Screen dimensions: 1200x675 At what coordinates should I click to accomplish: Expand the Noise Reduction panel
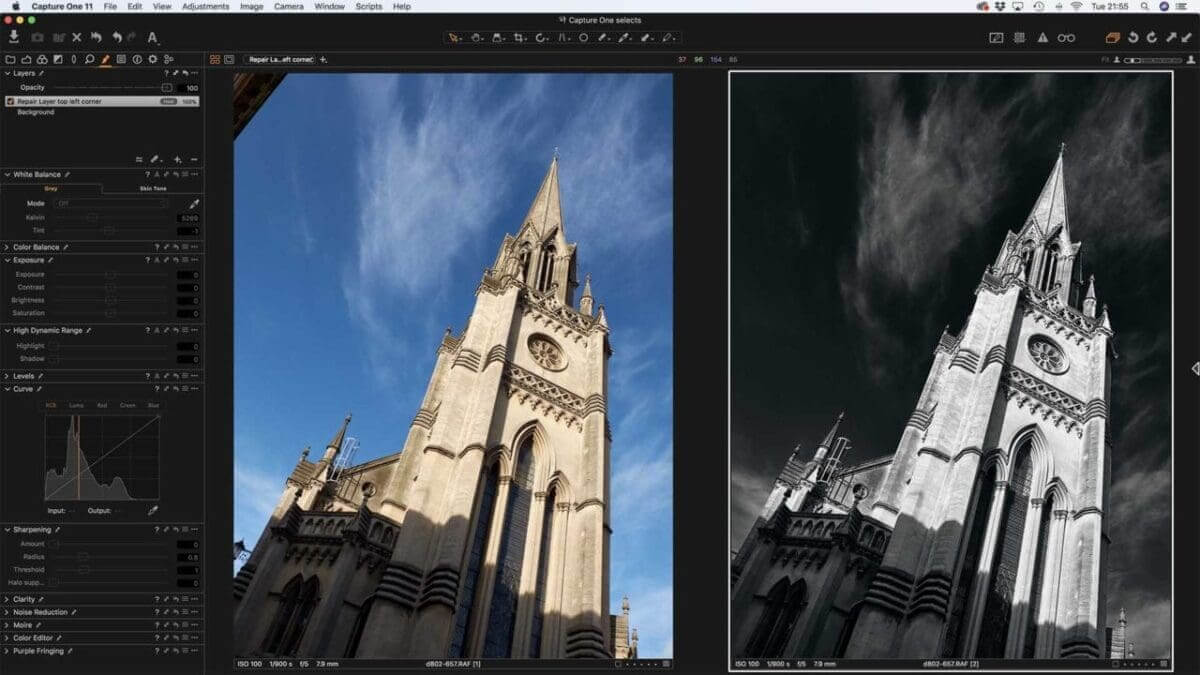tap(7, 612)
